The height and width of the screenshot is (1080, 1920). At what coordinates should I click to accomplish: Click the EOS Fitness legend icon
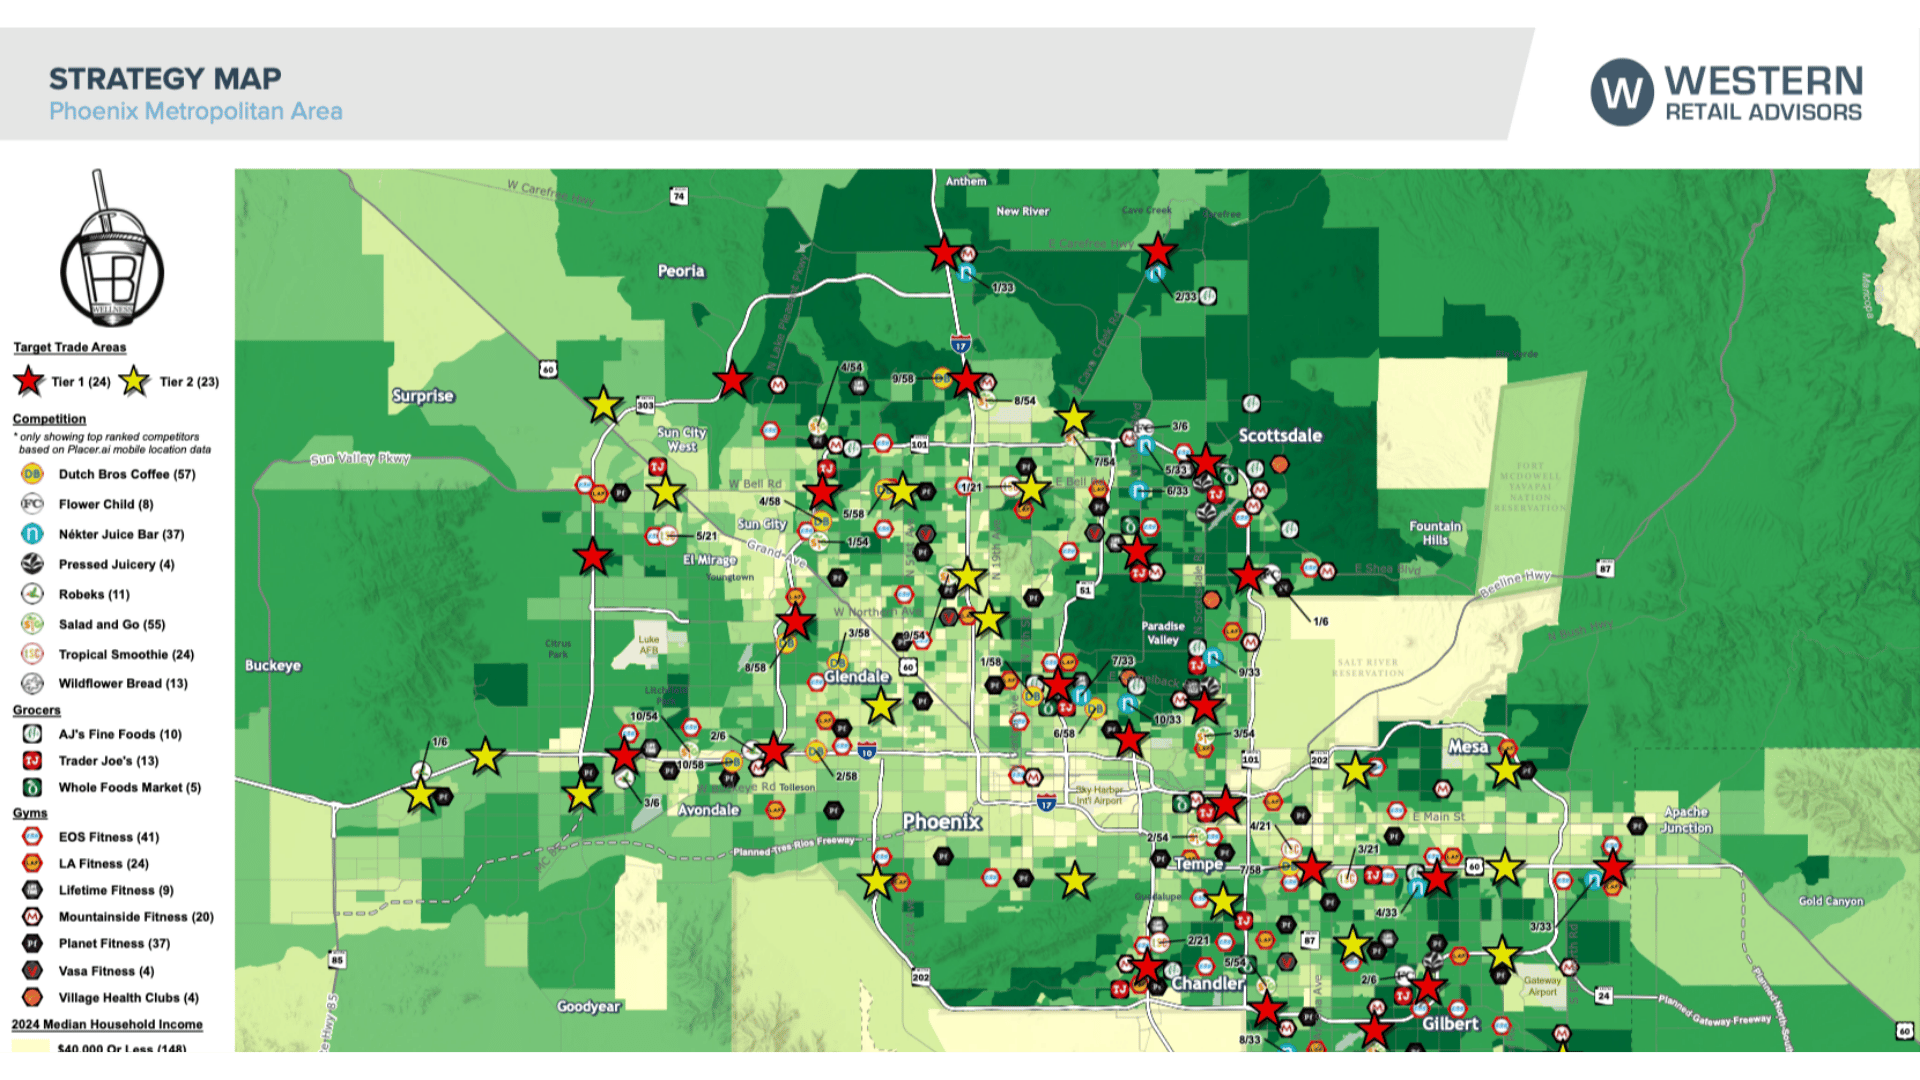(32, 837)
